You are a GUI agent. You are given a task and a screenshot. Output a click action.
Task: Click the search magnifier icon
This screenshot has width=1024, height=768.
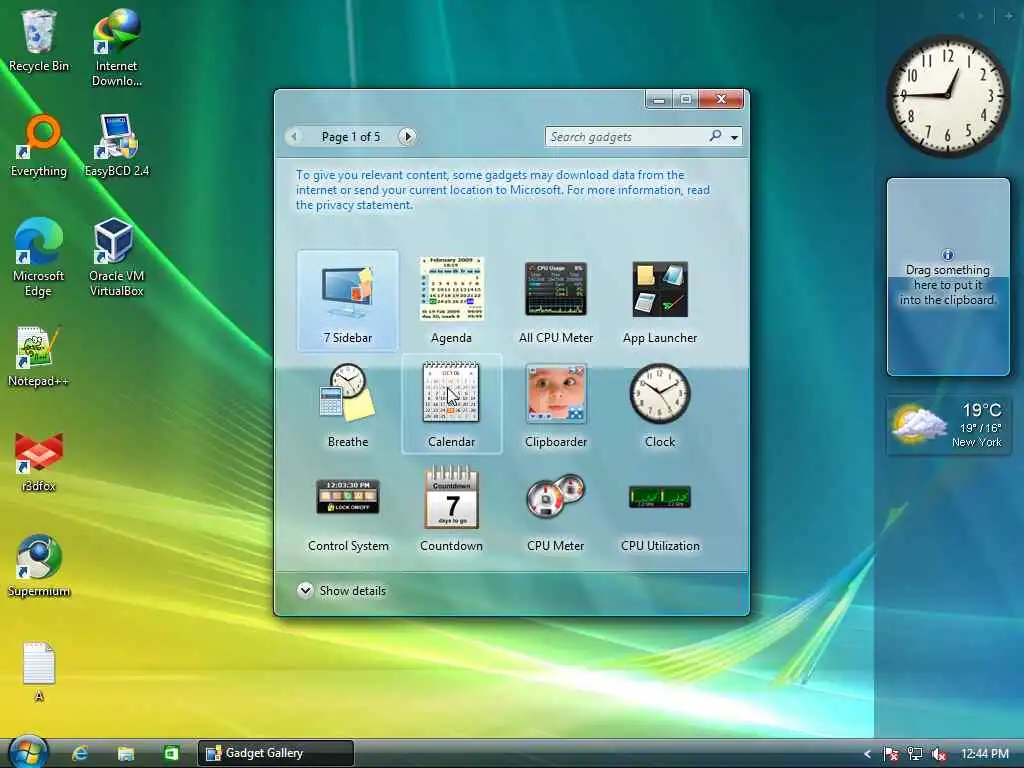pyautogui.click(x=715, y=136)
